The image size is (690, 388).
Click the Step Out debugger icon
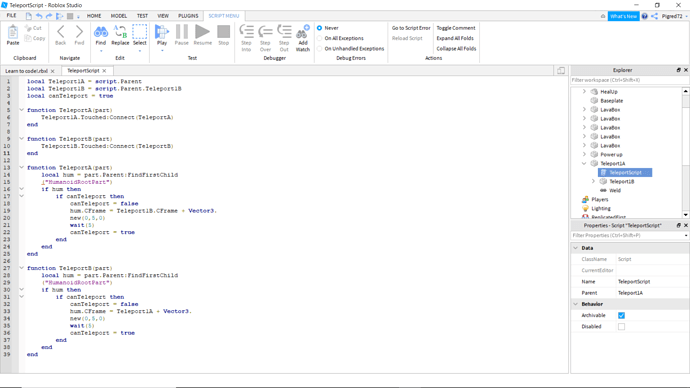pos(284,32)
